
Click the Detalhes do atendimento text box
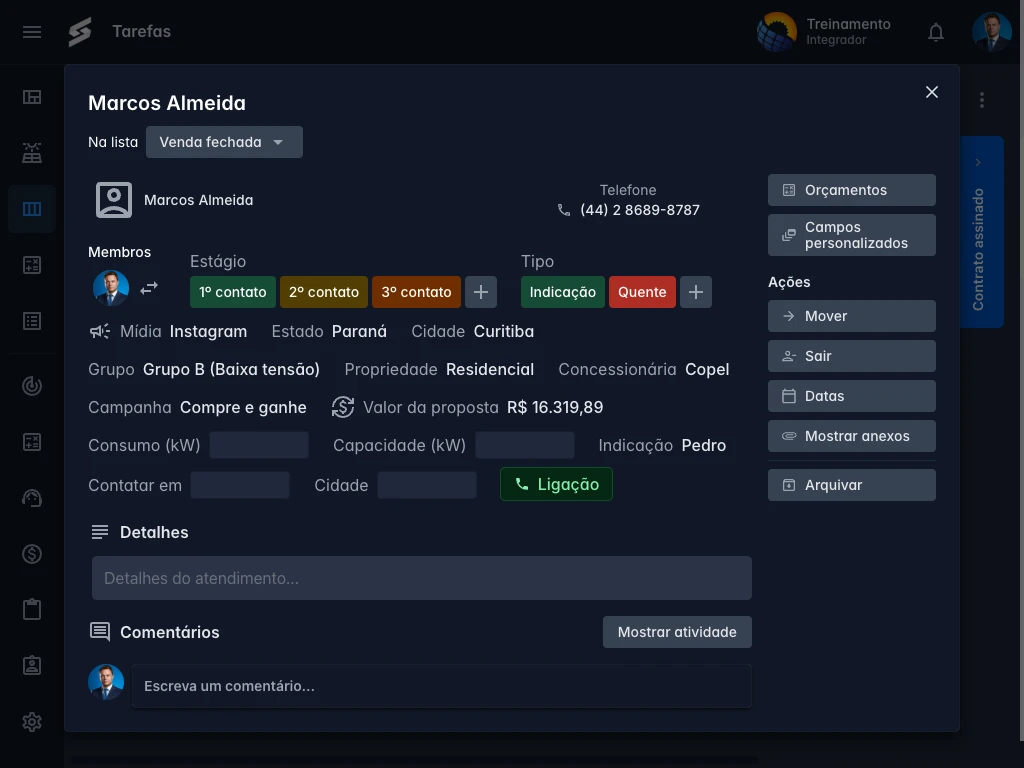(422, 578)
